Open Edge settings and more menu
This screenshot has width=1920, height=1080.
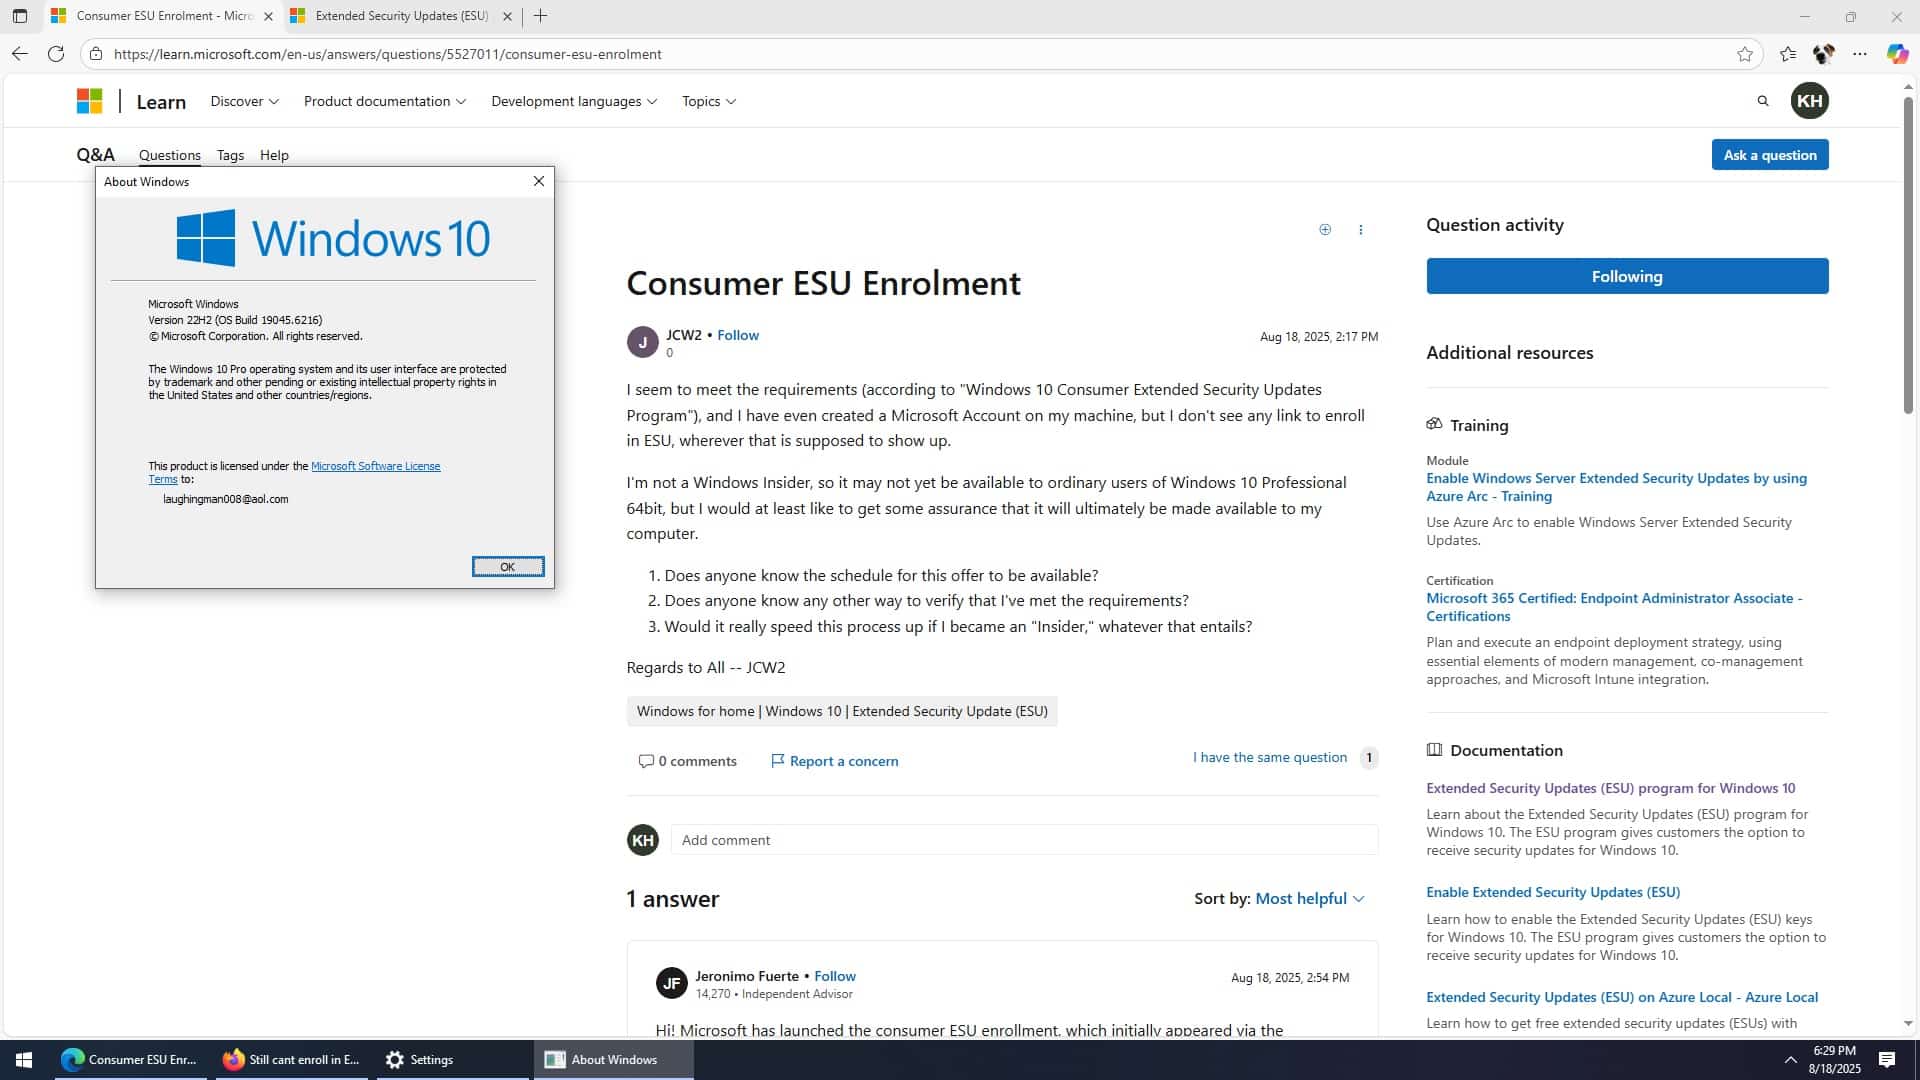(x=1860, y=54)
